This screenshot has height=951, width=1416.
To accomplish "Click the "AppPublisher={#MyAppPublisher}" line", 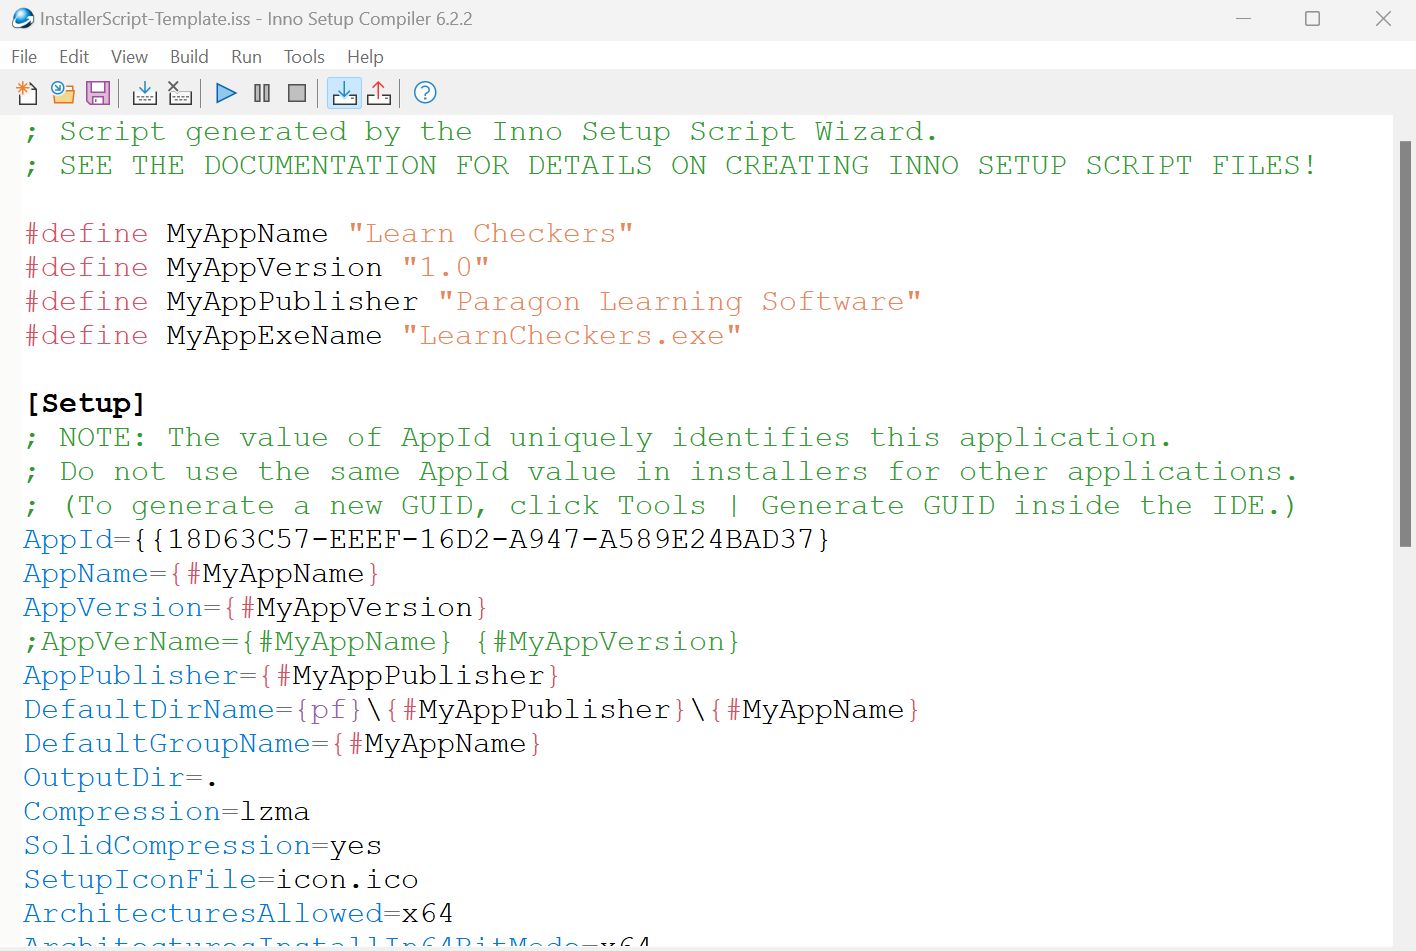I will (x=292, y=676).
